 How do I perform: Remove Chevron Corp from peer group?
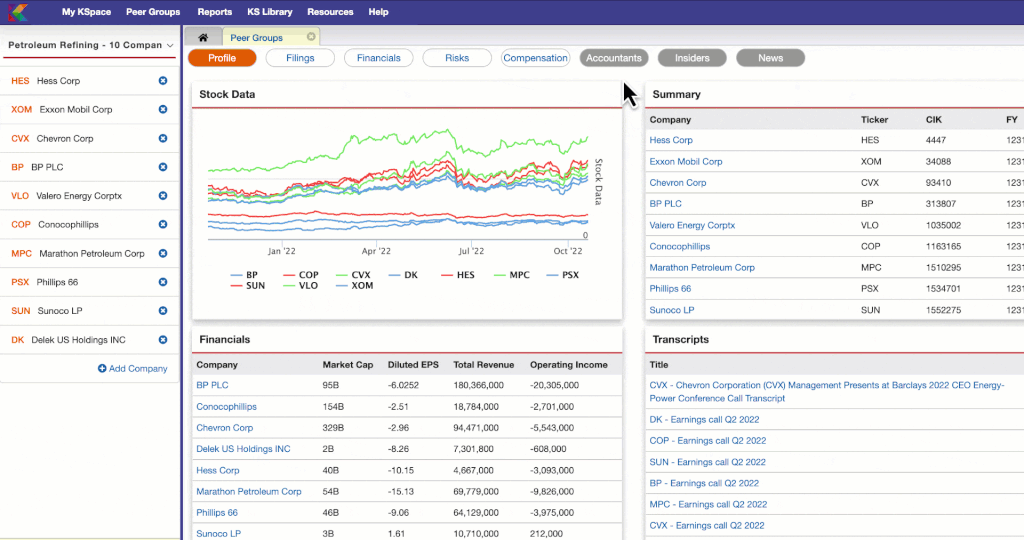click(163, 138)
